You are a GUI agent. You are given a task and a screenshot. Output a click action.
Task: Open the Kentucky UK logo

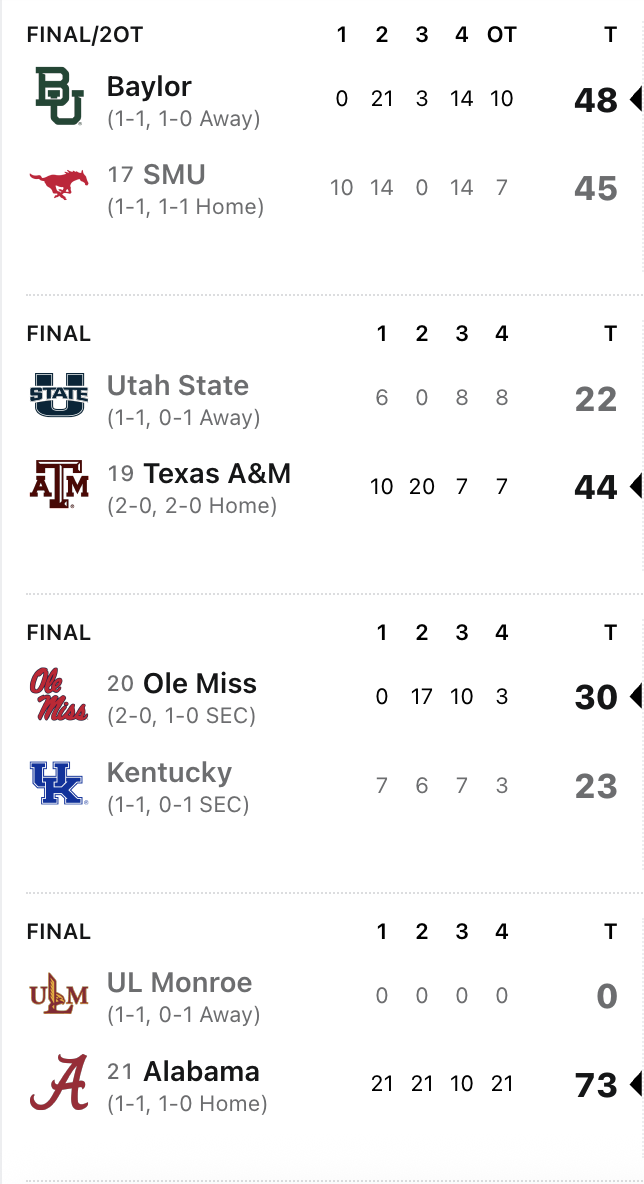point(59,784)
